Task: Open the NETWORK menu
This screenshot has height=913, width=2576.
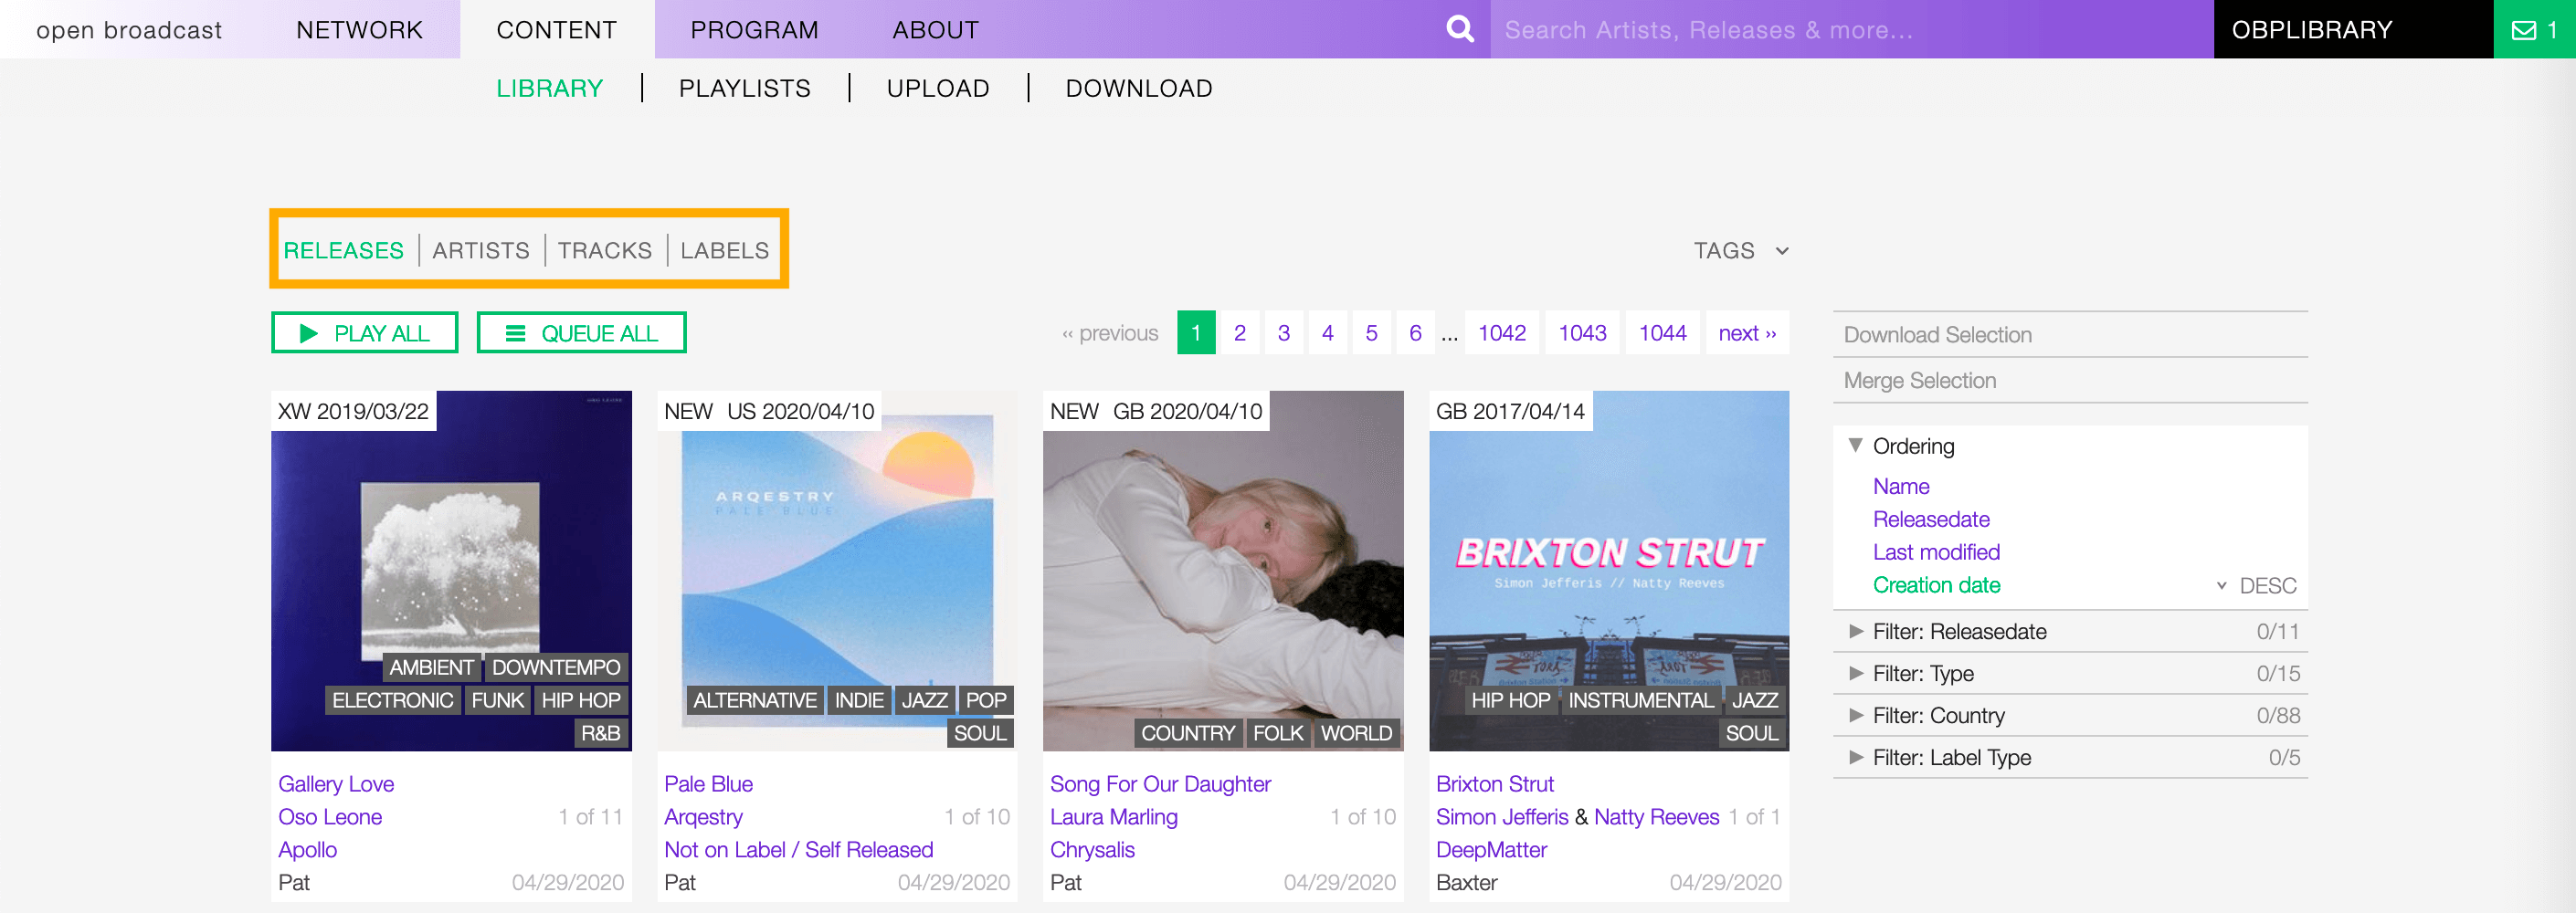Action: tap(359, 30)
